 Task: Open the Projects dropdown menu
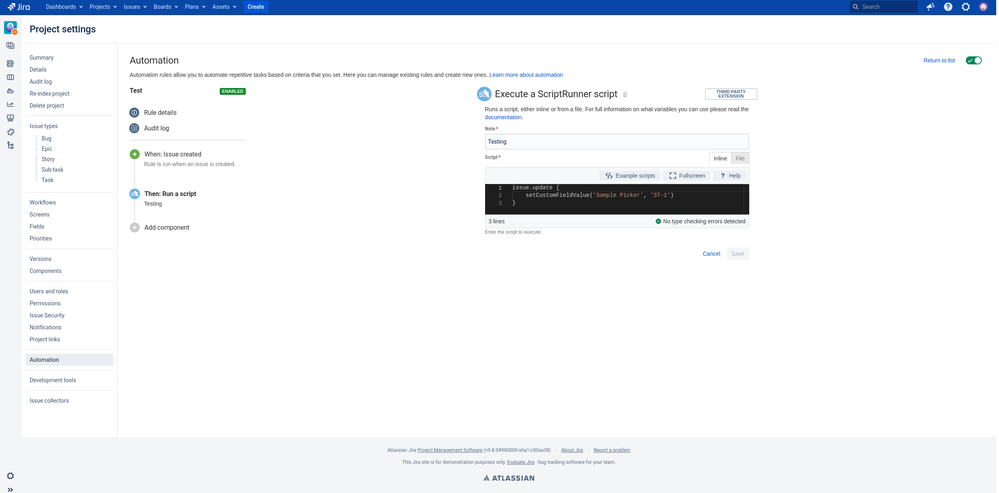click(x=103, y=7)
